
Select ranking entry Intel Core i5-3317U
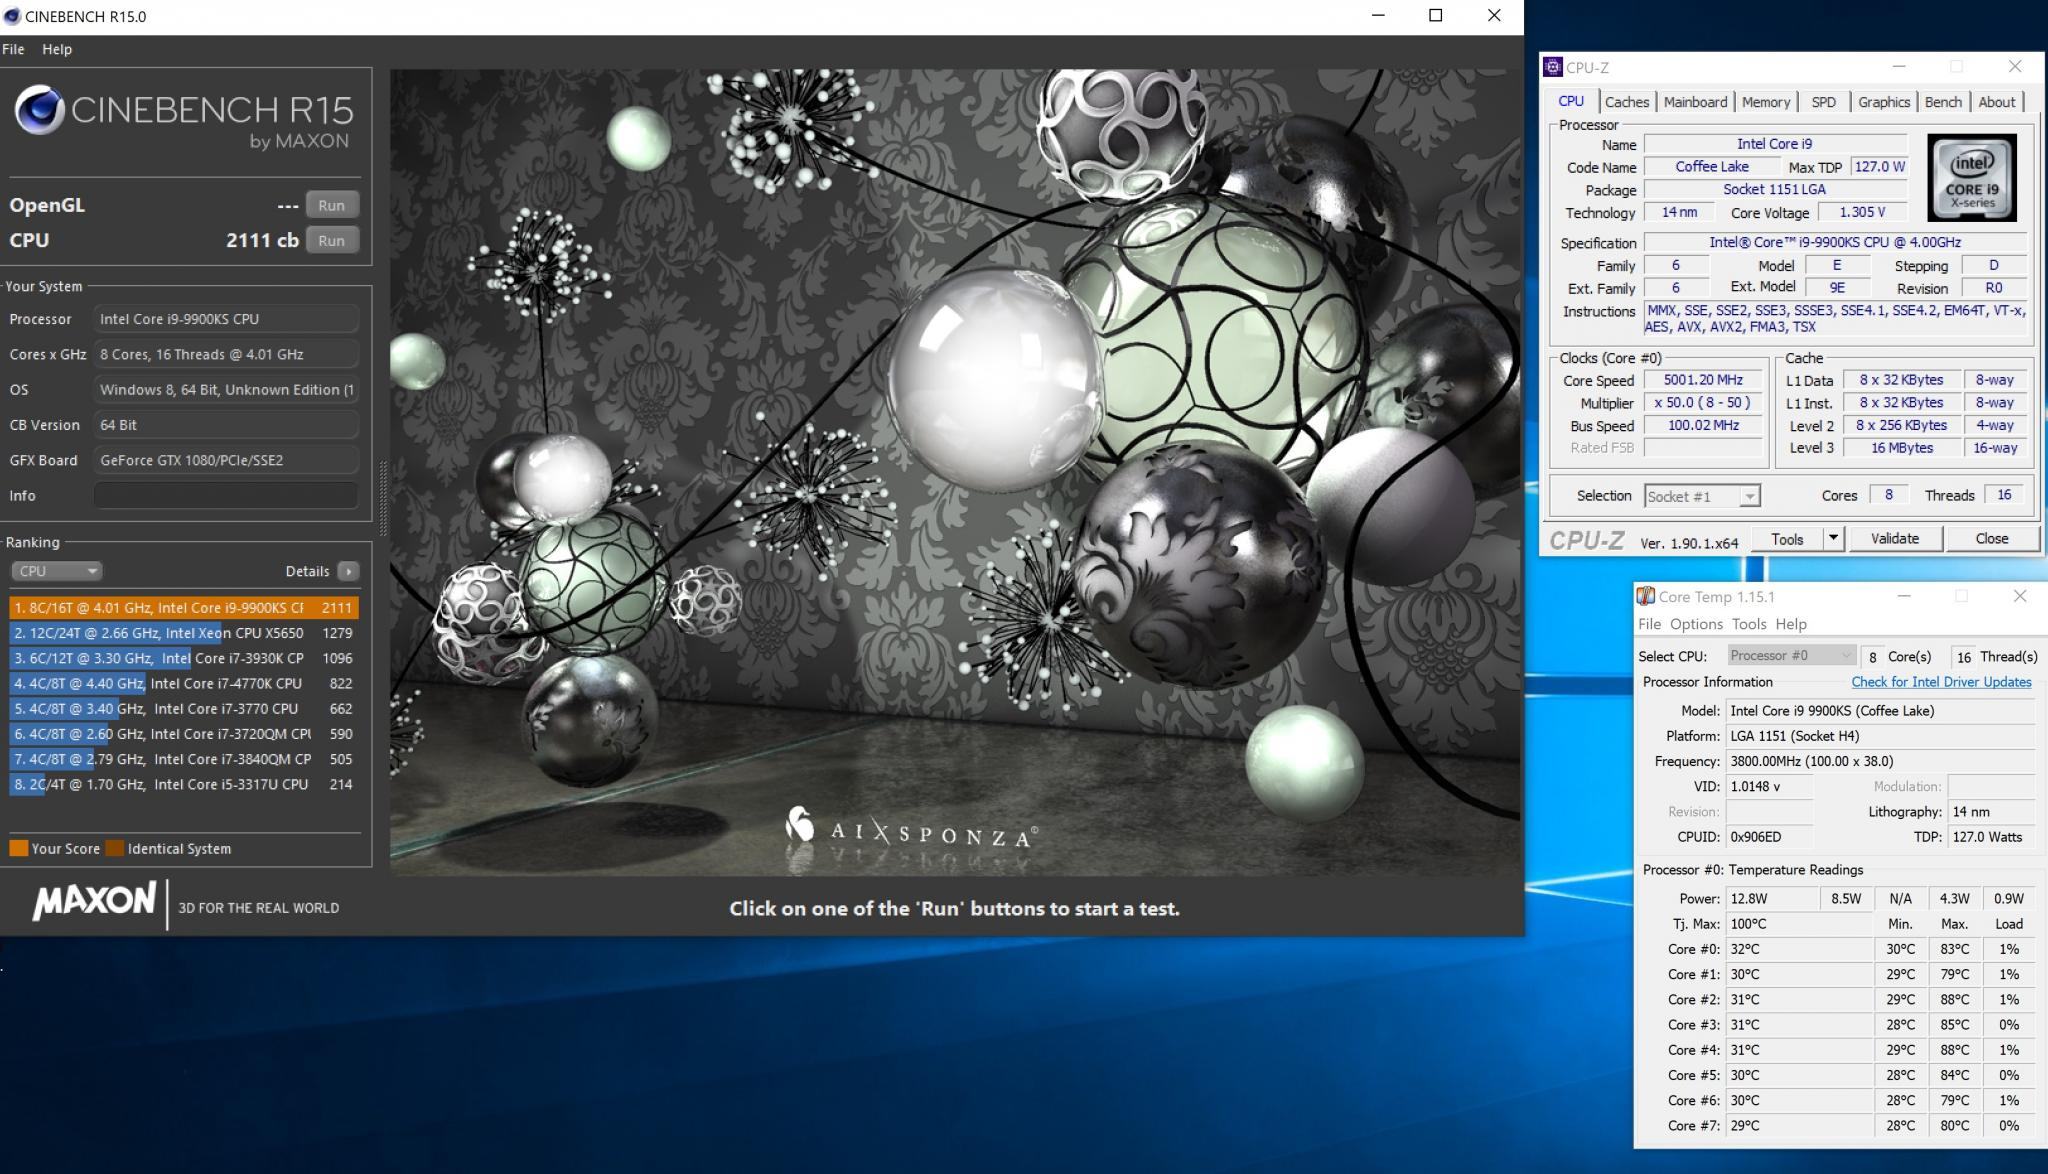184,784
